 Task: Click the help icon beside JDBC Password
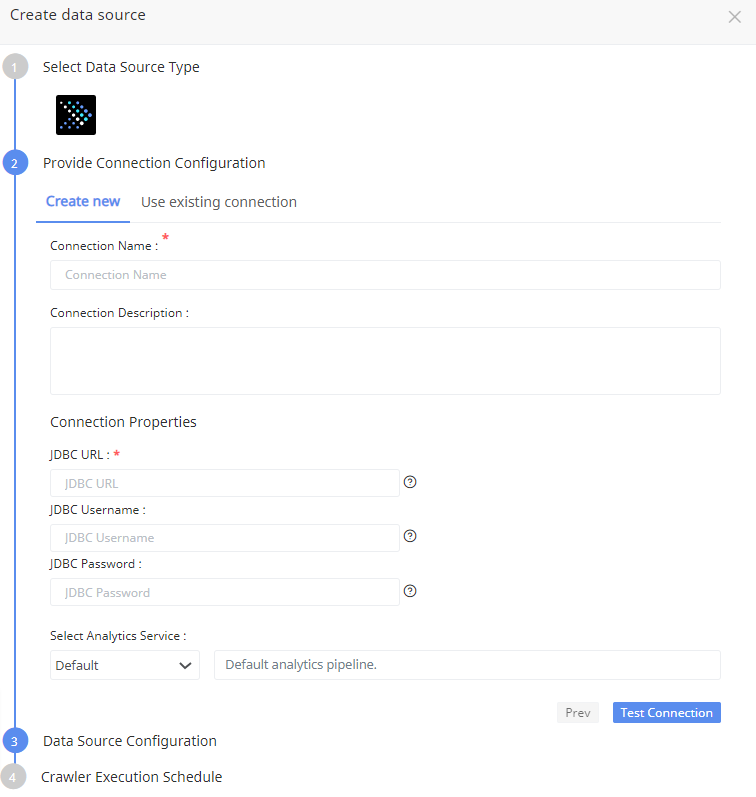[410, 591]
